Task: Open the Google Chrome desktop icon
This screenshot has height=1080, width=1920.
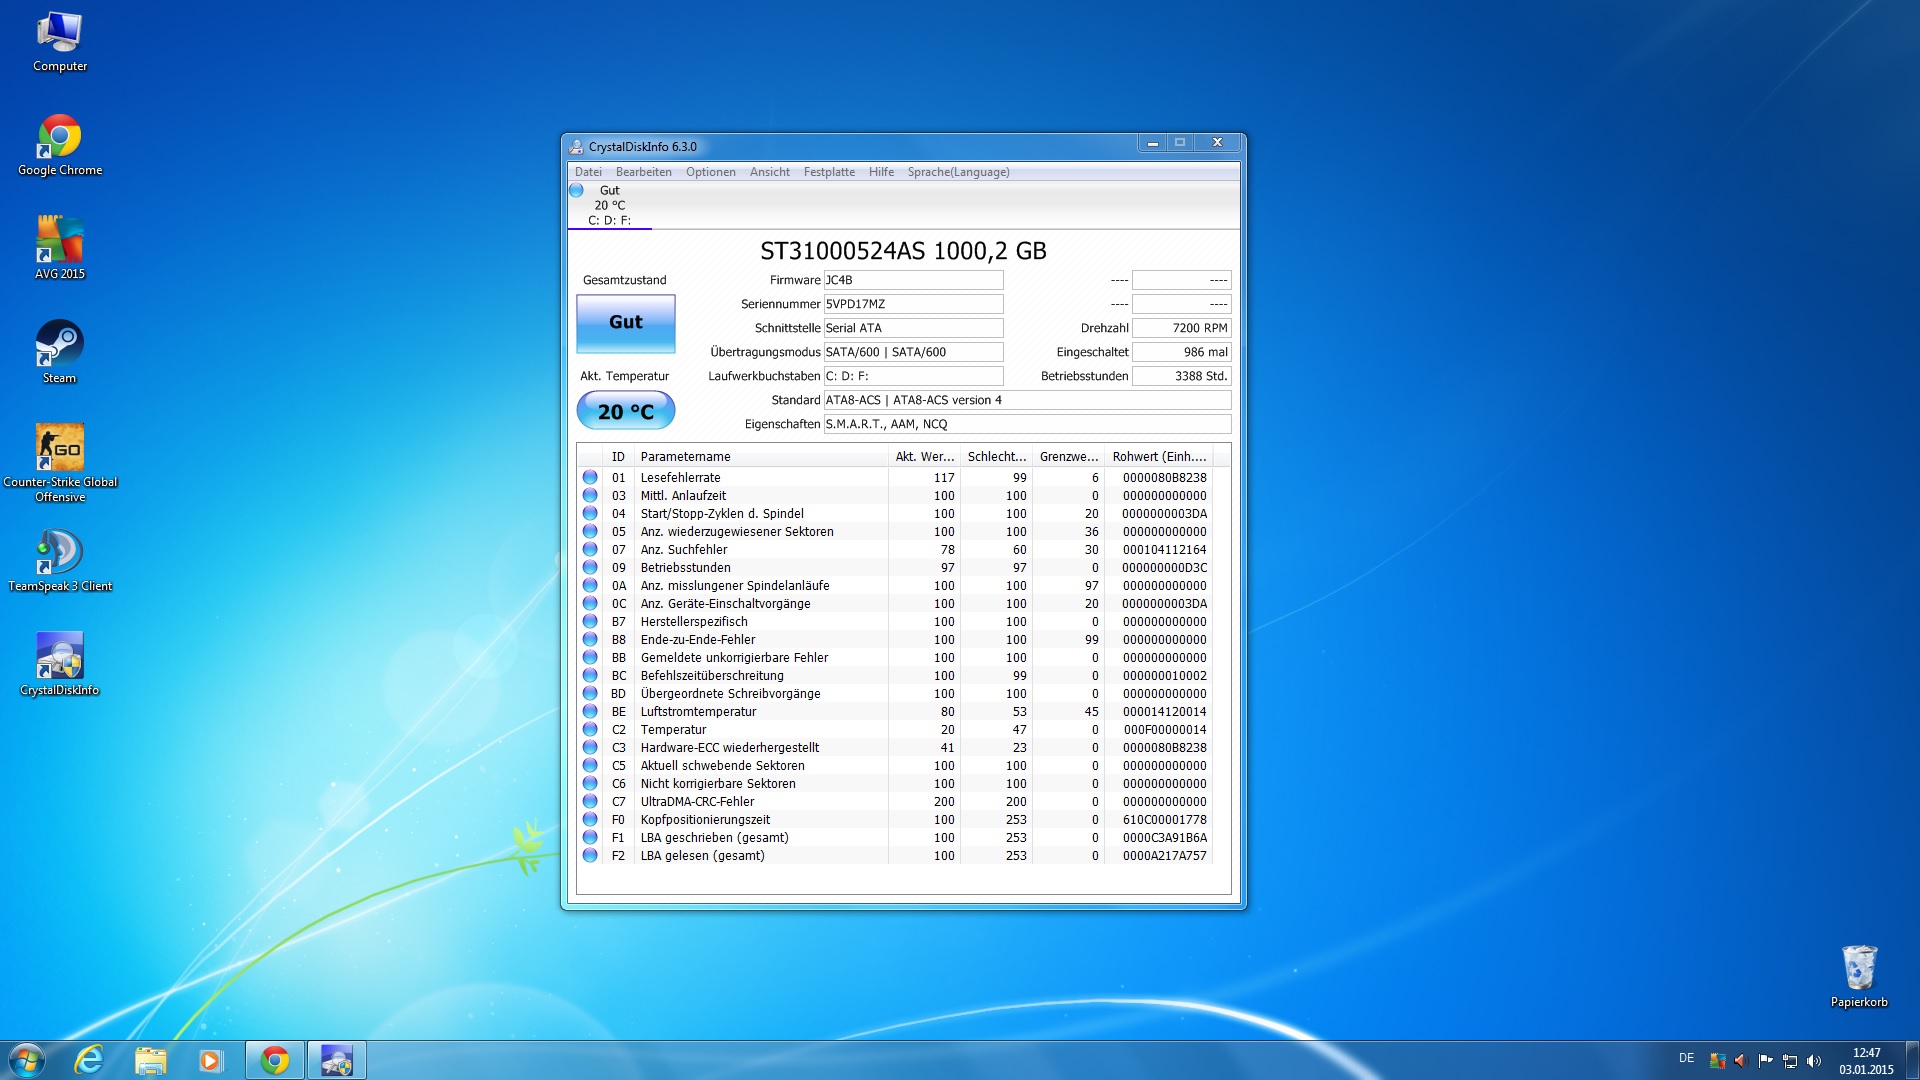Action: click(59, 137)
